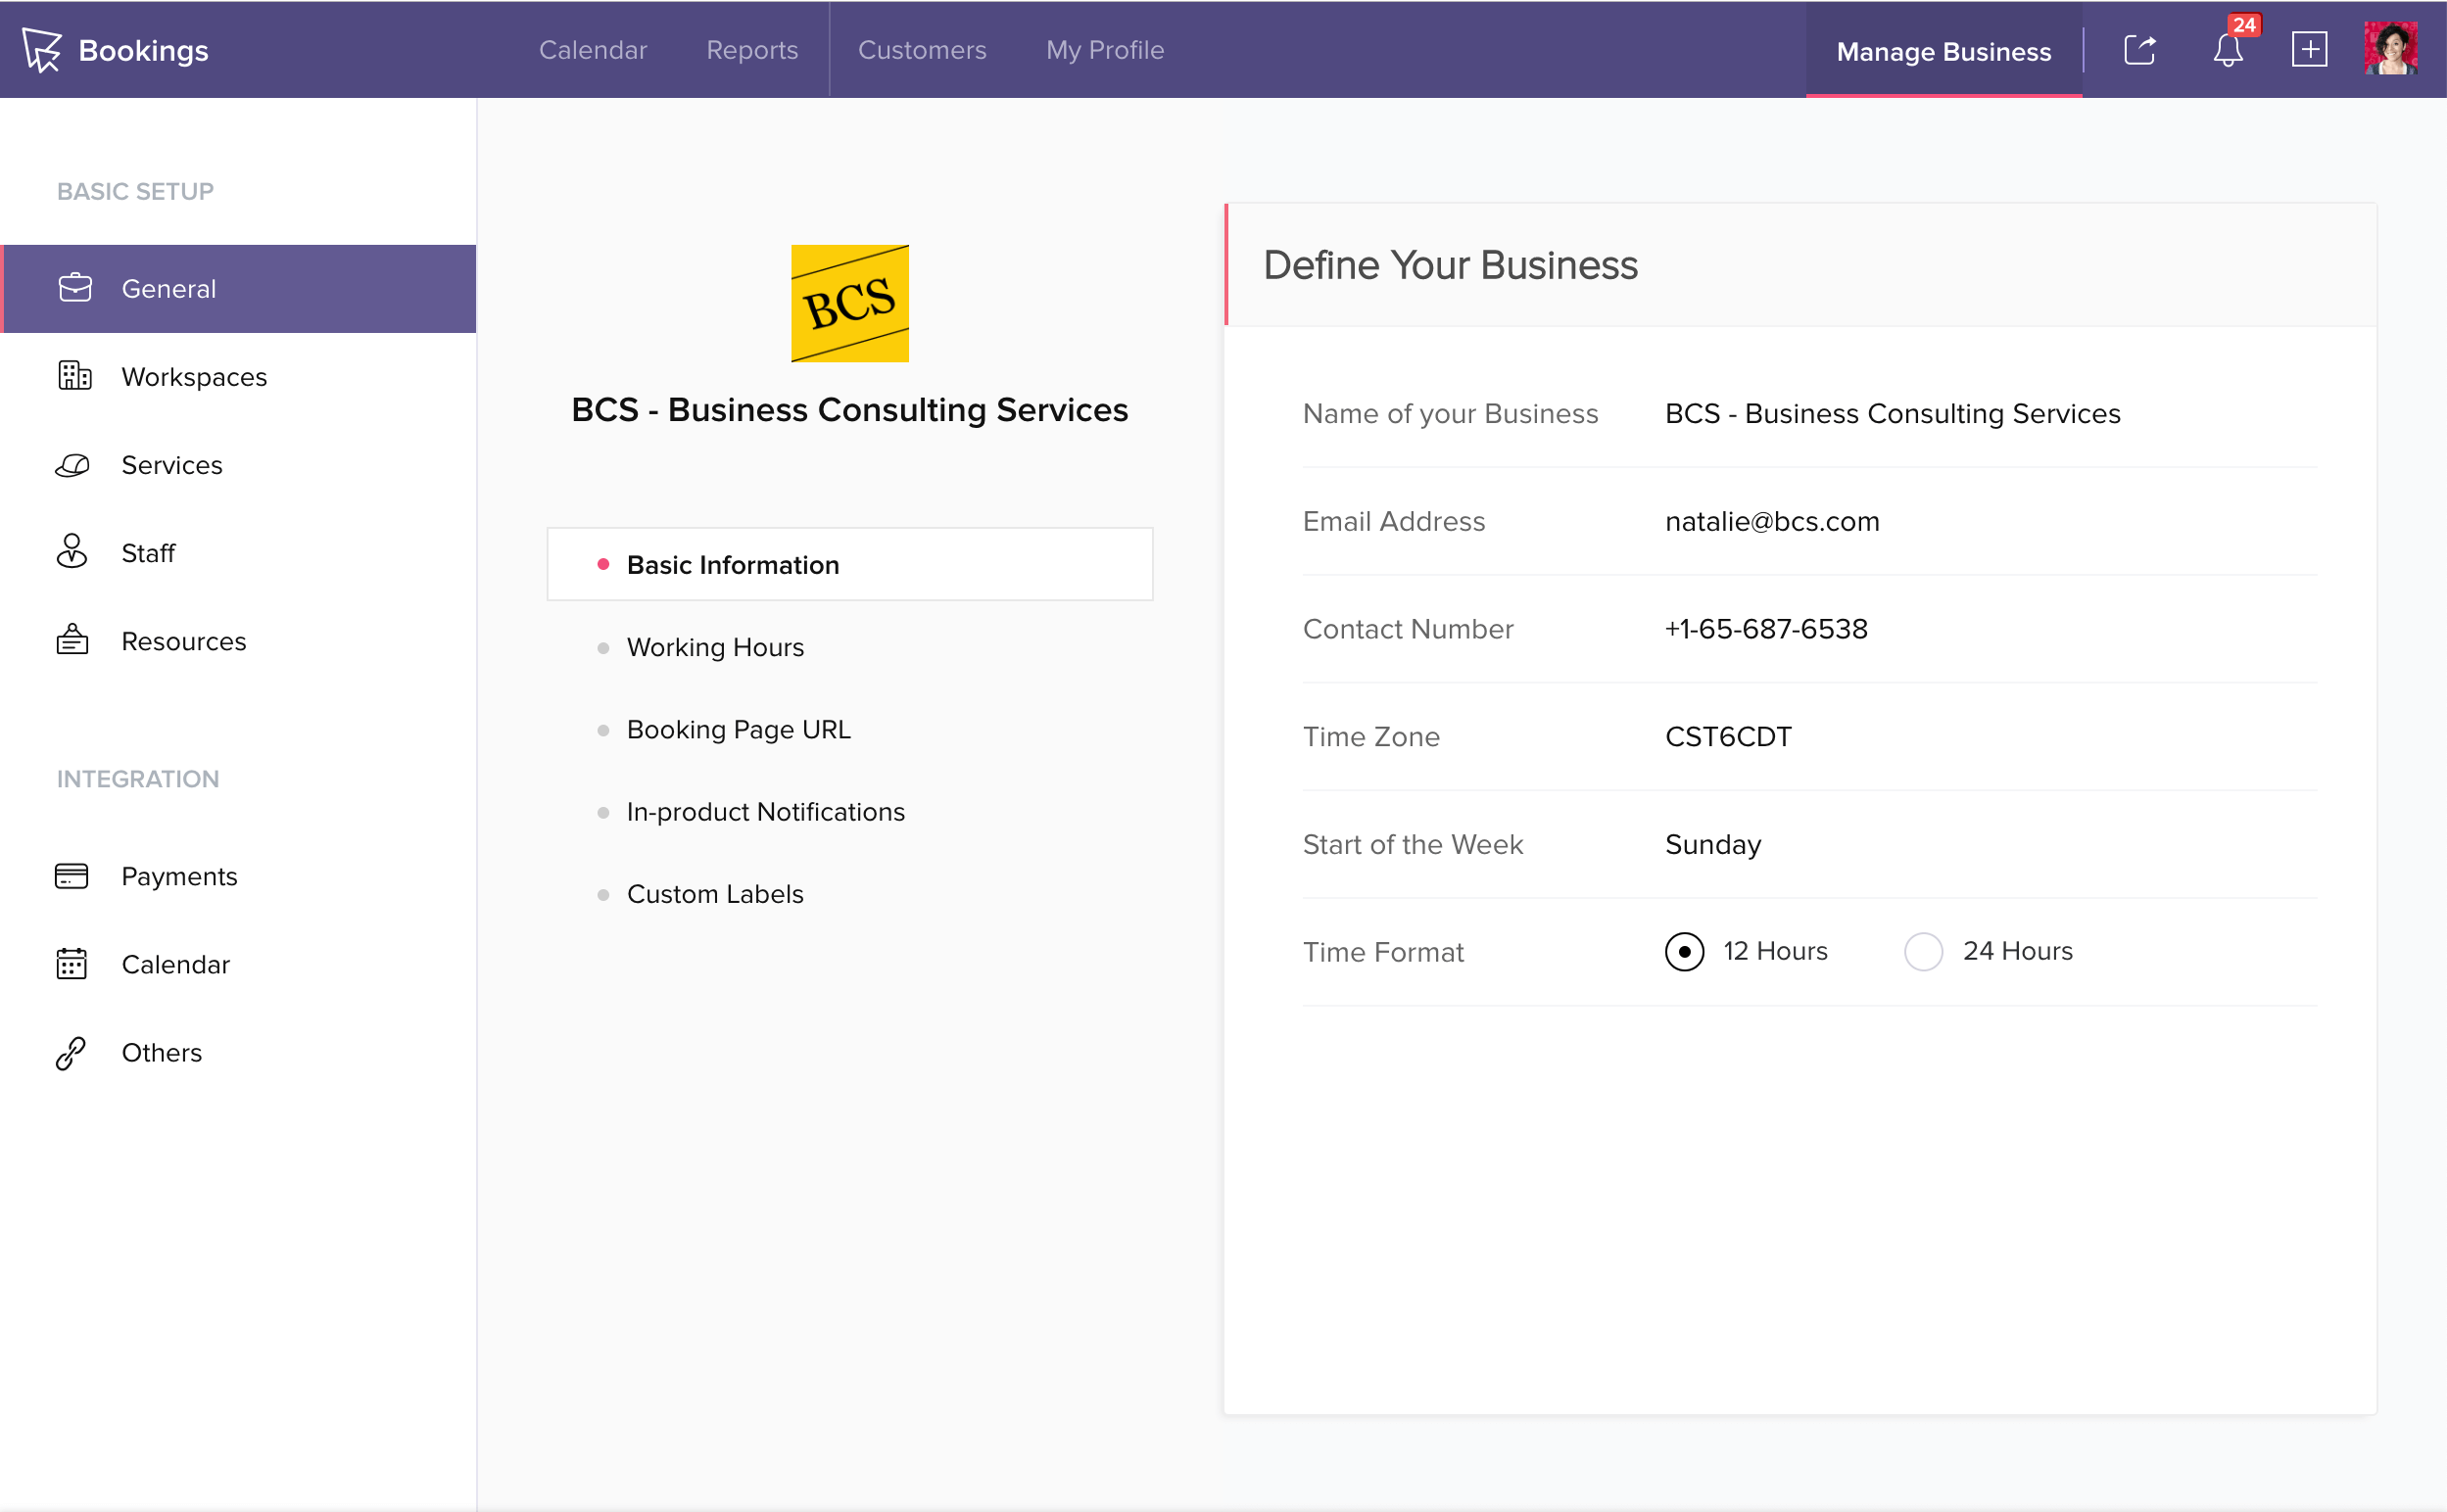The height and width of the screenshot is (1512, 2447).
Task: Click the Bookings logo icon
Action: coord(42,49)
